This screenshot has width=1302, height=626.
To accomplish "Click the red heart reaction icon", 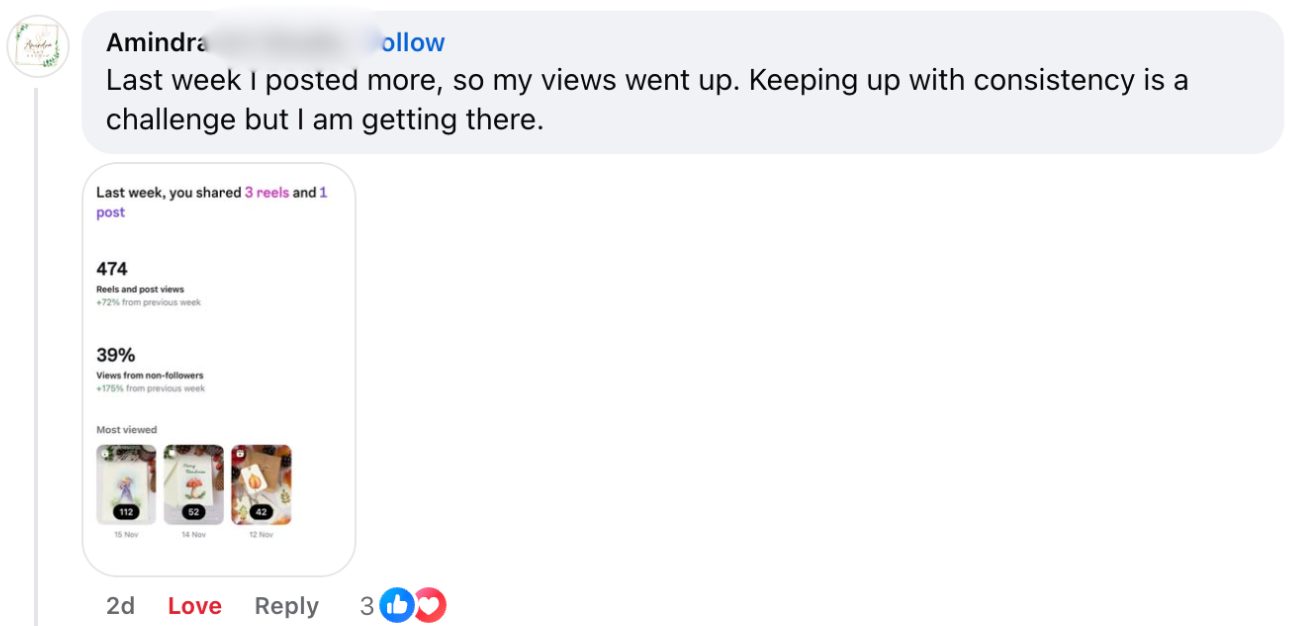I will (x=430, y=605).
